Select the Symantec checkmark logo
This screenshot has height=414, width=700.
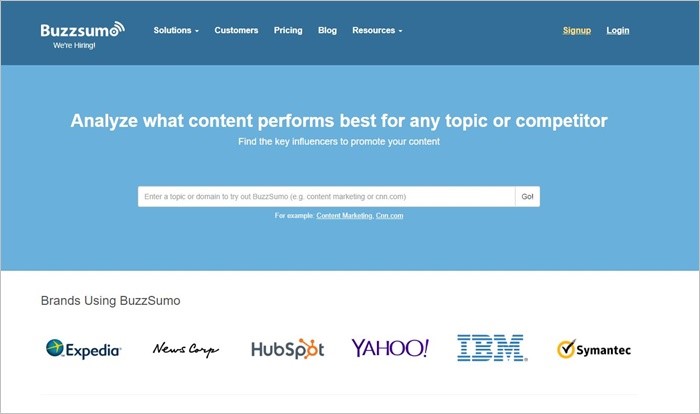click(x=594, y=349)
